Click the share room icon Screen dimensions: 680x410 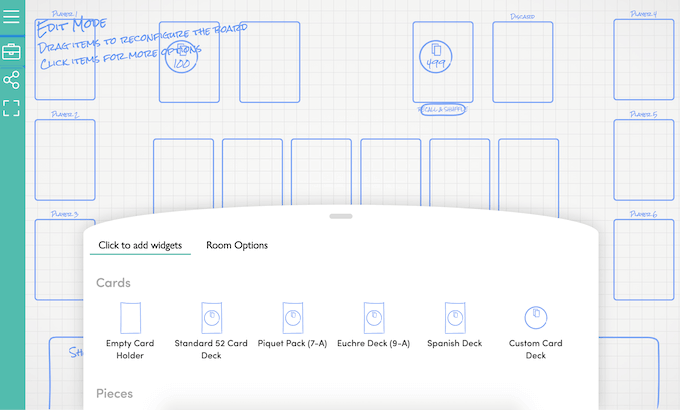point(12,80)
